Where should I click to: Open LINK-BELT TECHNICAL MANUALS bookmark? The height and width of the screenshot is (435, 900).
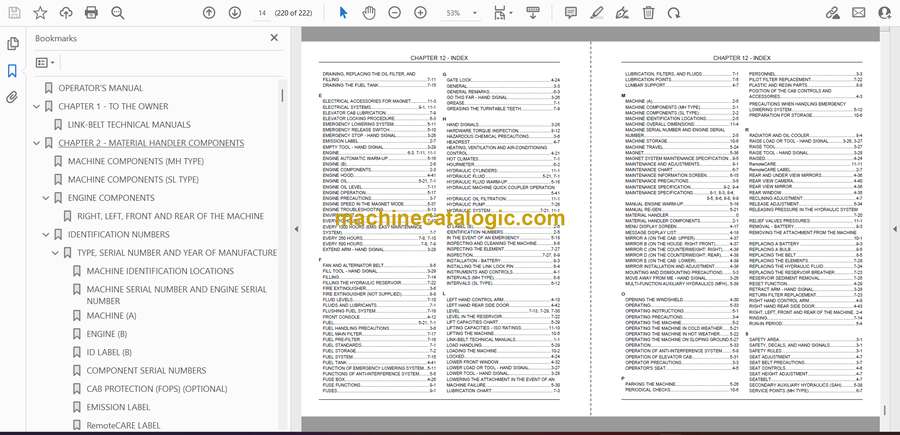[x=129, y=125]
